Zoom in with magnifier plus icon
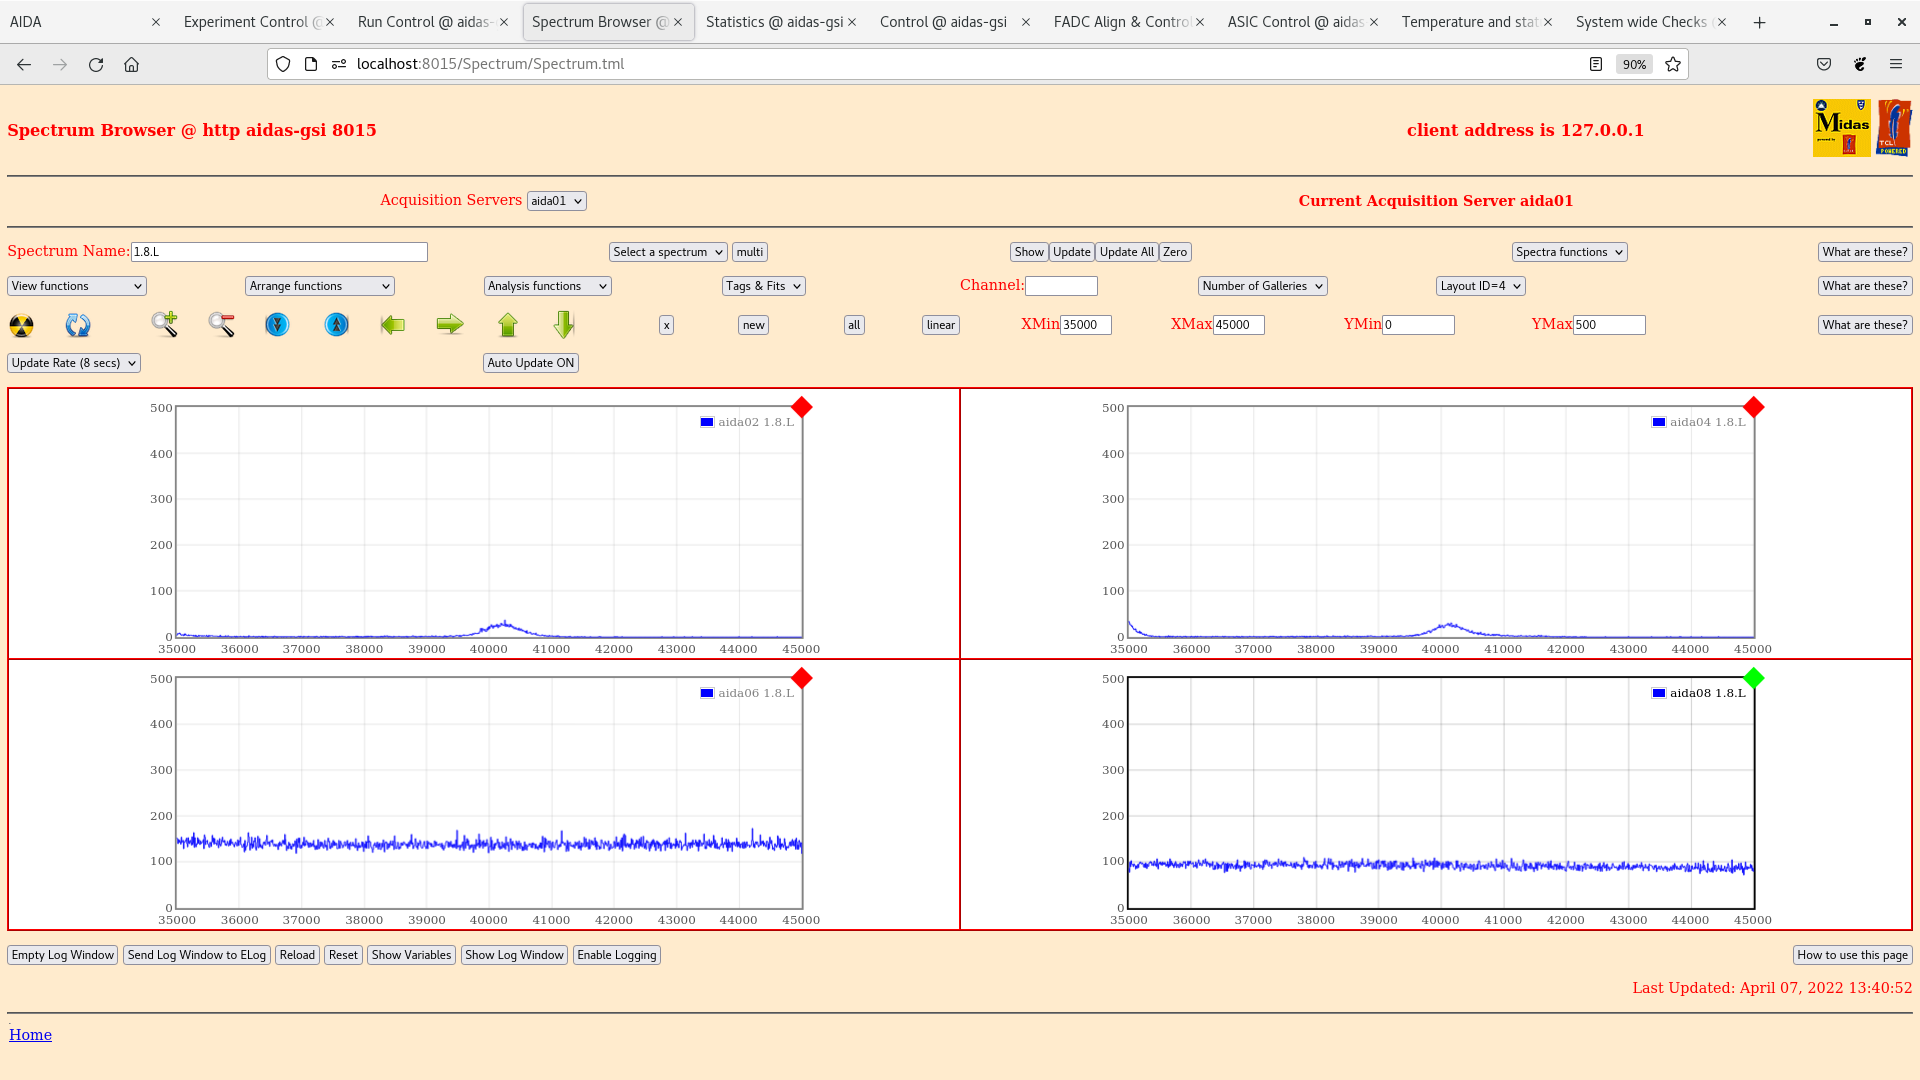Viewport: 1920px width, 1080px height. [x=165, y=324]
